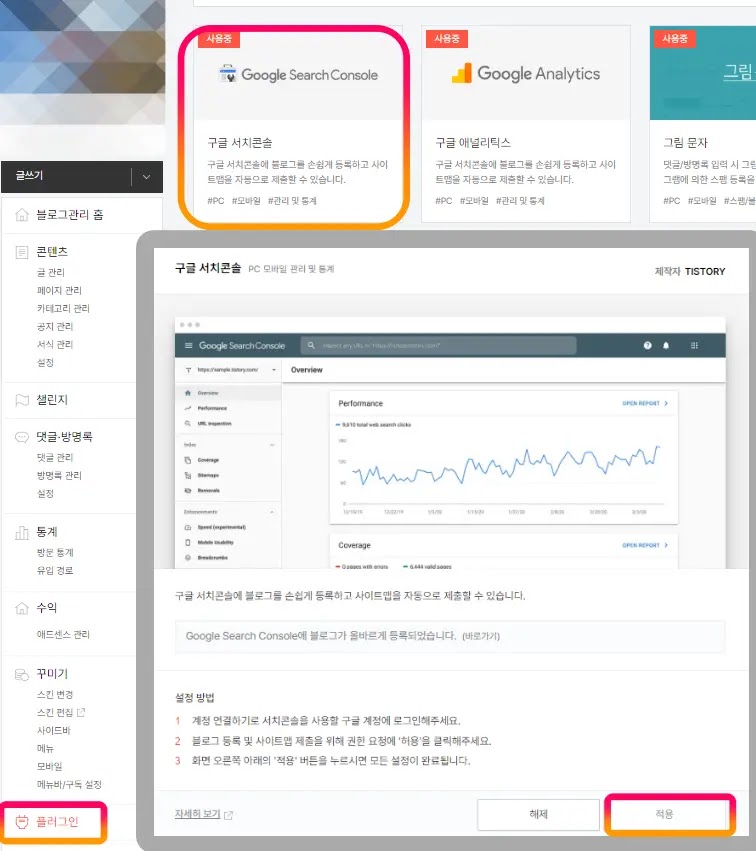Click the 챌린지 flag icon

22,400
